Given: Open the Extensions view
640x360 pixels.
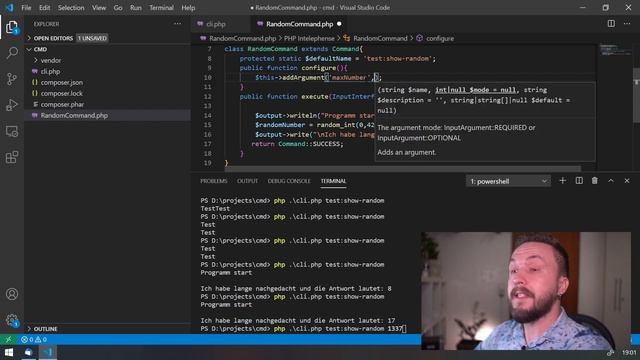Looking at the screenshot, I should tap(12, 157).
